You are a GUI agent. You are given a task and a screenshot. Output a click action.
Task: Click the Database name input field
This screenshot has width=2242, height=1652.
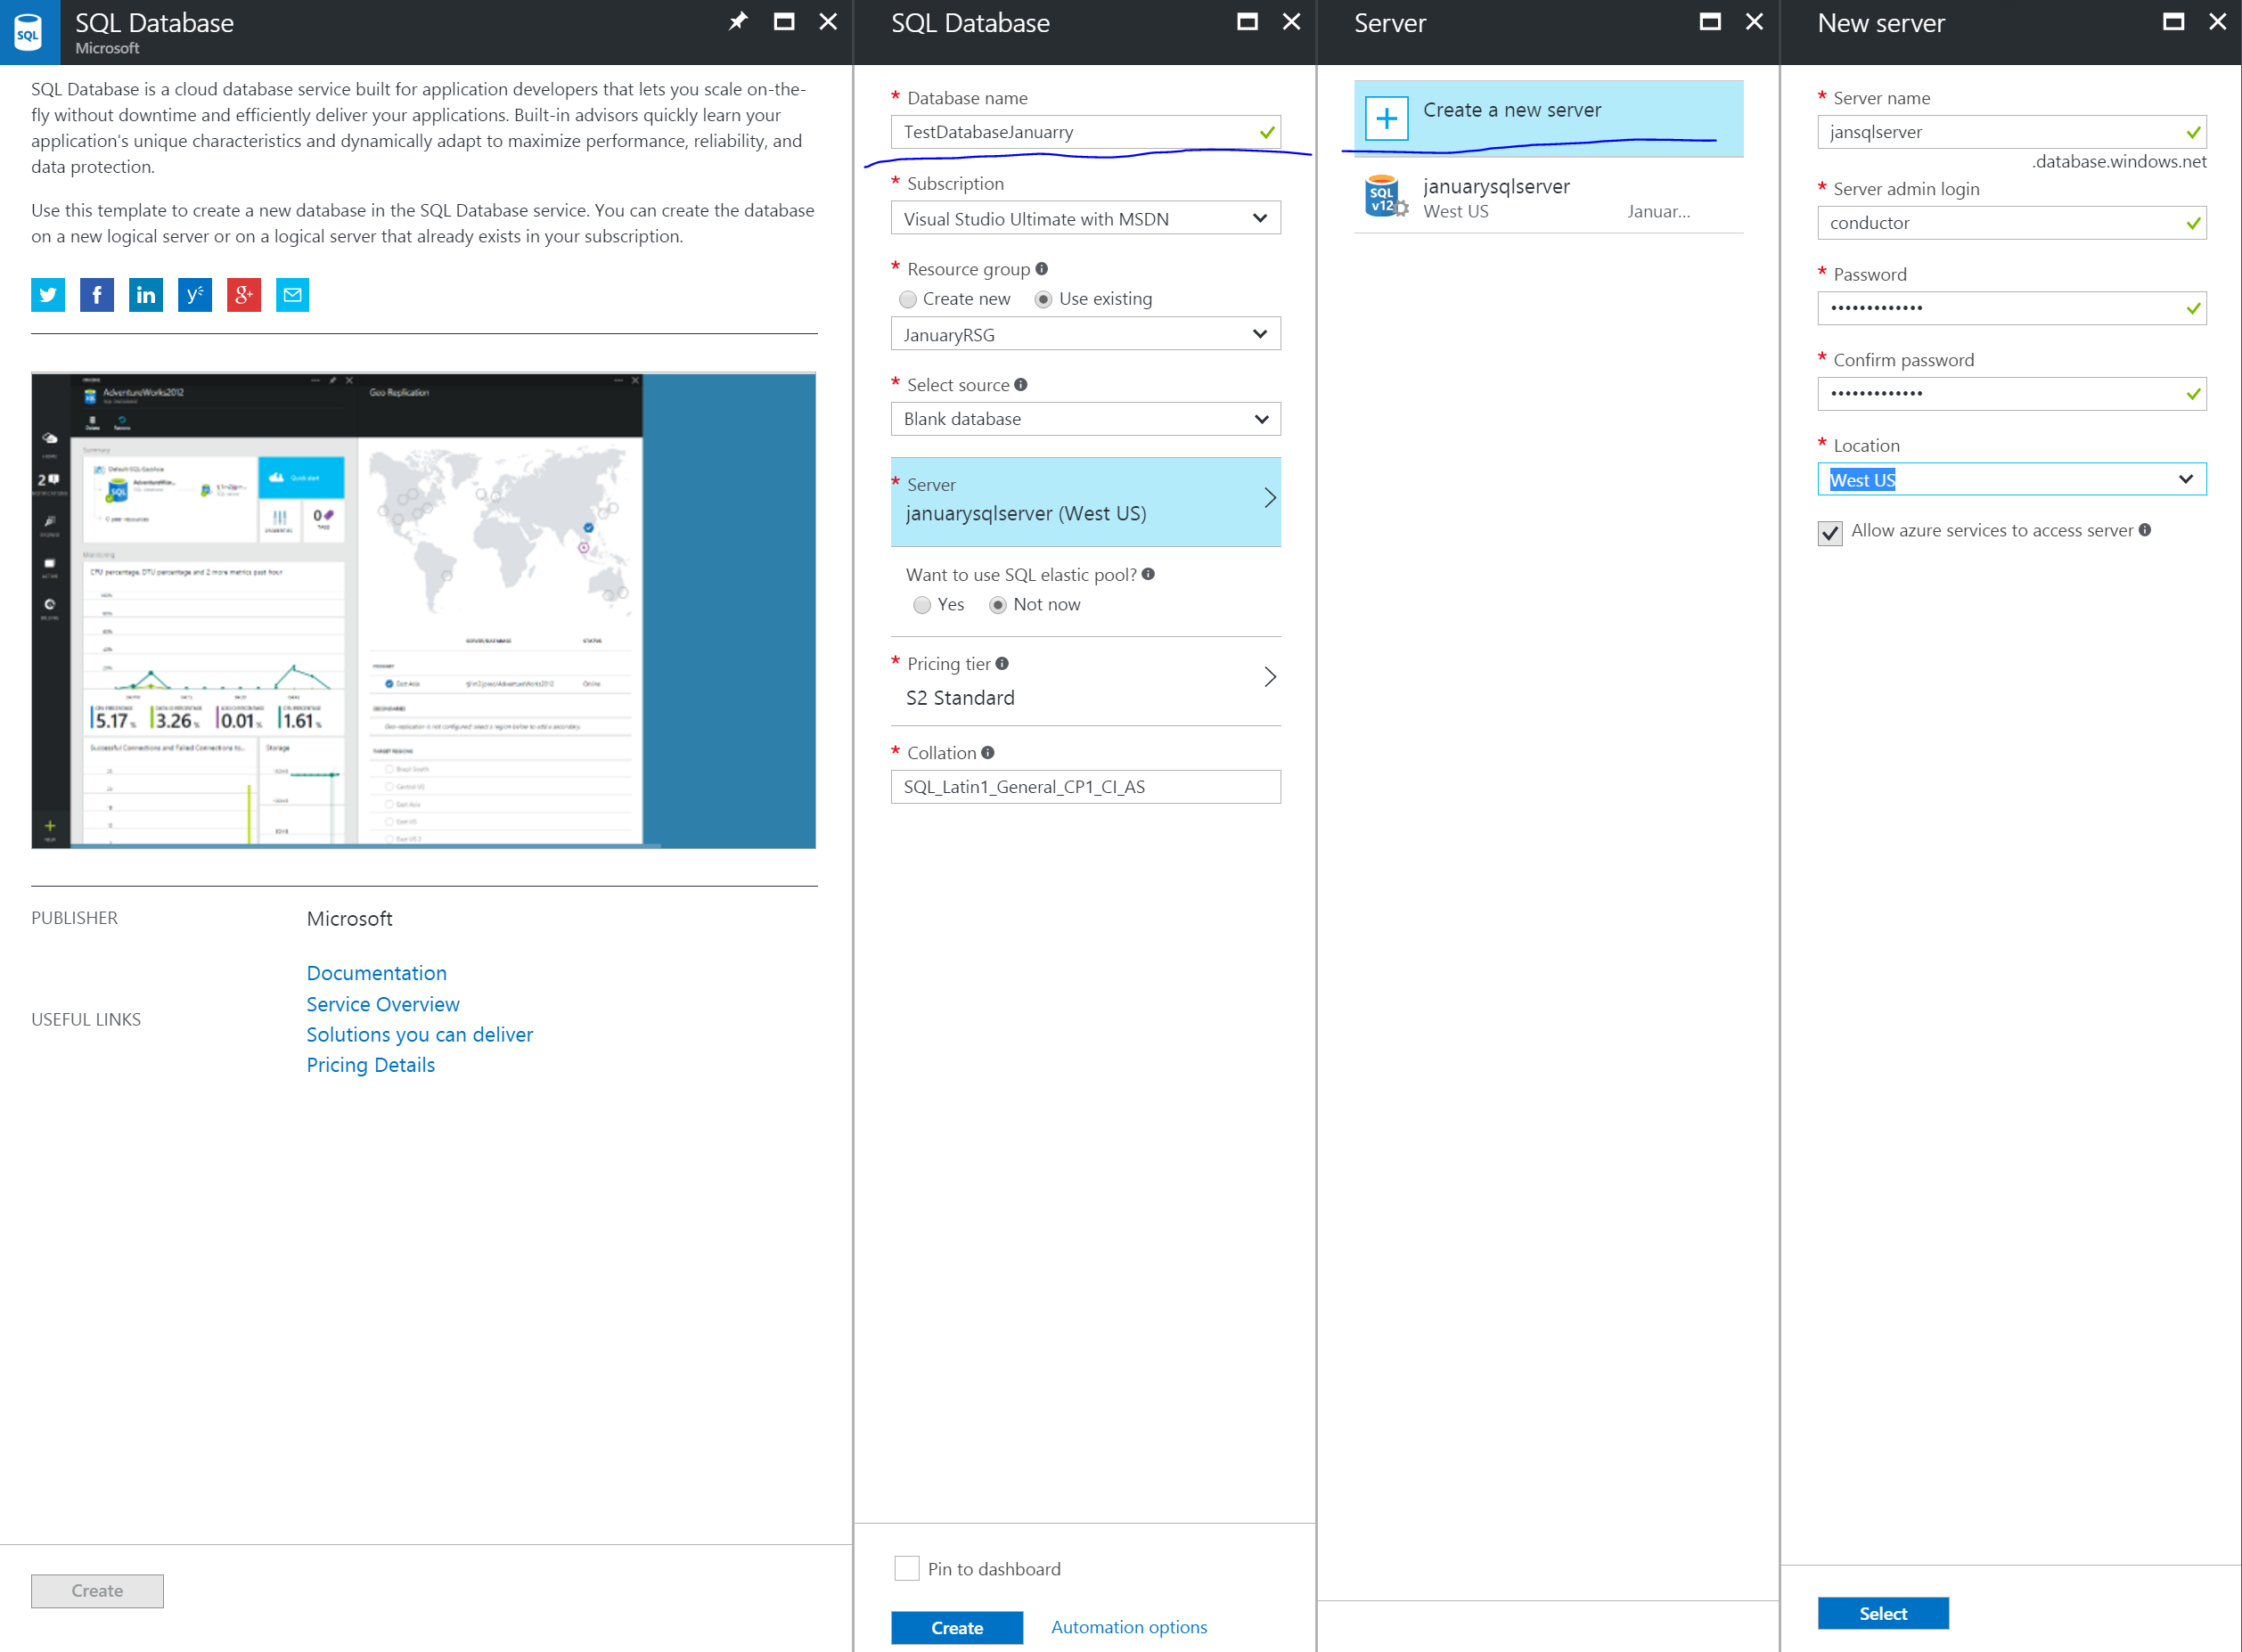click(x=1085, y=132)
